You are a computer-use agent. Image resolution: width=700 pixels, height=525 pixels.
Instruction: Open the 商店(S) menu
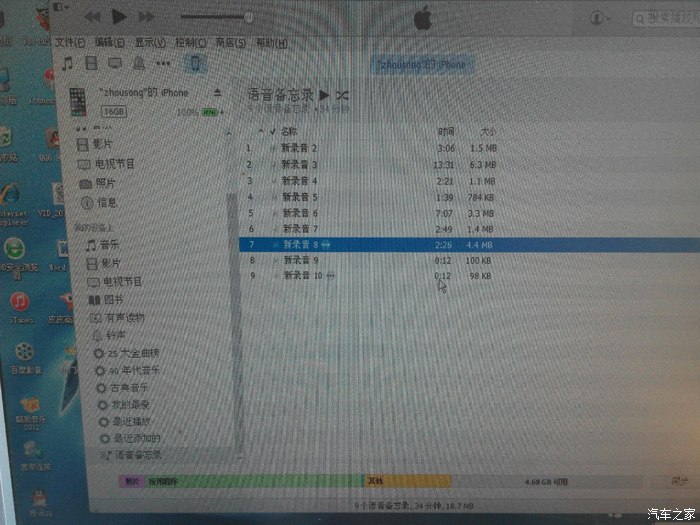click(x=231, y=43)
